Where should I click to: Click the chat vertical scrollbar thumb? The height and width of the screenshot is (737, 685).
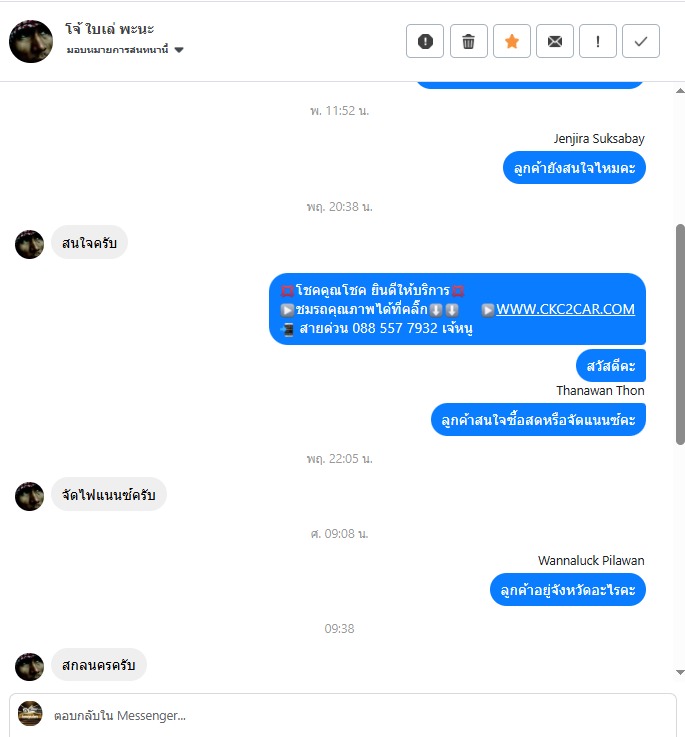tap(680, 334)
